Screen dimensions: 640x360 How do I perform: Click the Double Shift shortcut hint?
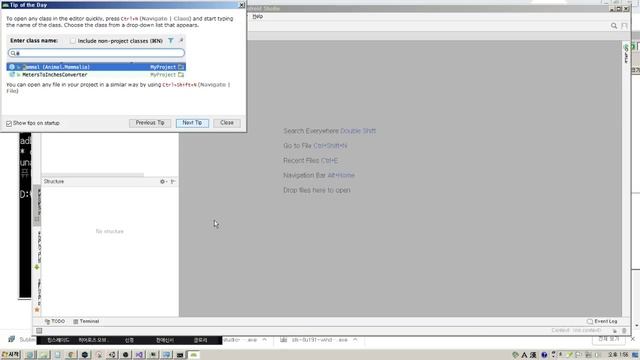[358, 131]
